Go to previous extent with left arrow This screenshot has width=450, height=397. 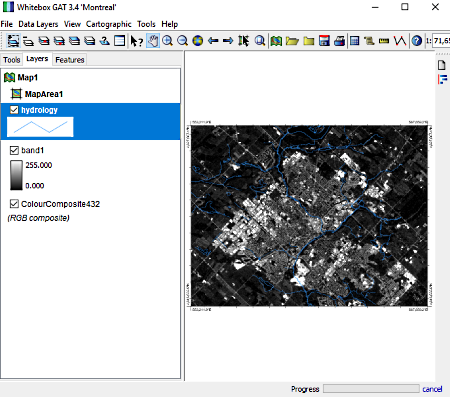[213, 41]
